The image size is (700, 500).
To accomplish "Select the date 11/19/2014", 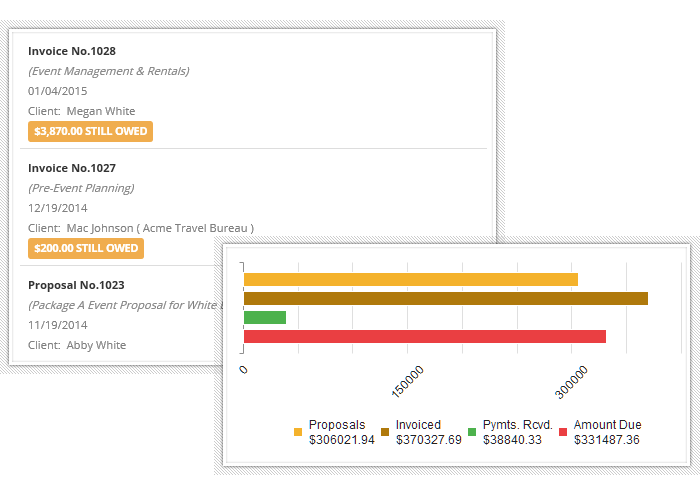I will (x=58, y=325).
